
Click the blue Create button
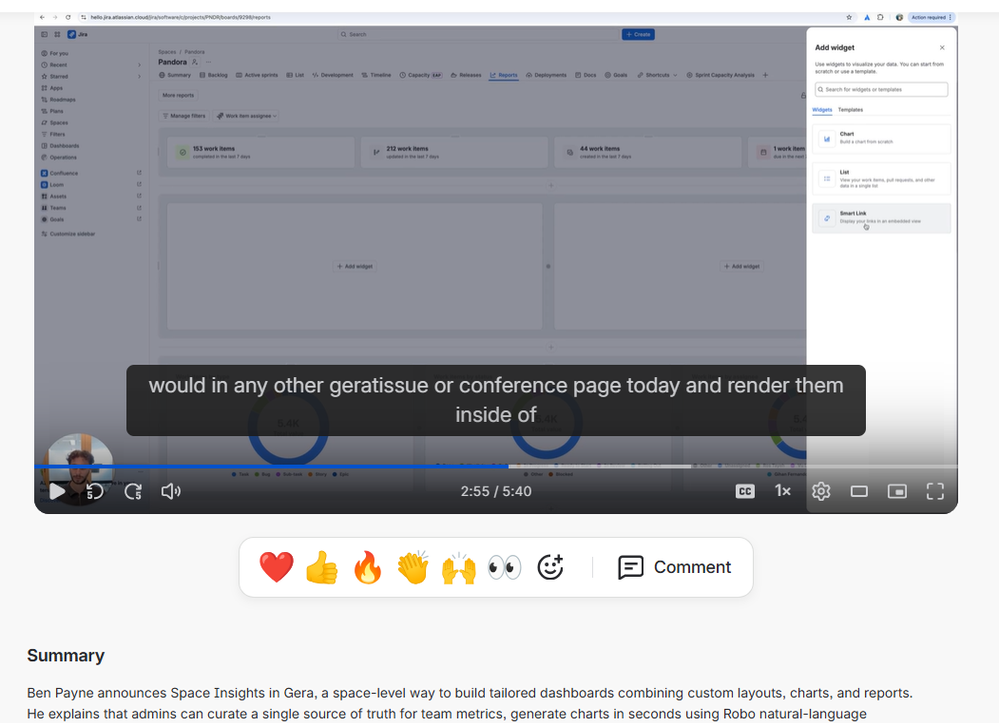click(638, 34)
